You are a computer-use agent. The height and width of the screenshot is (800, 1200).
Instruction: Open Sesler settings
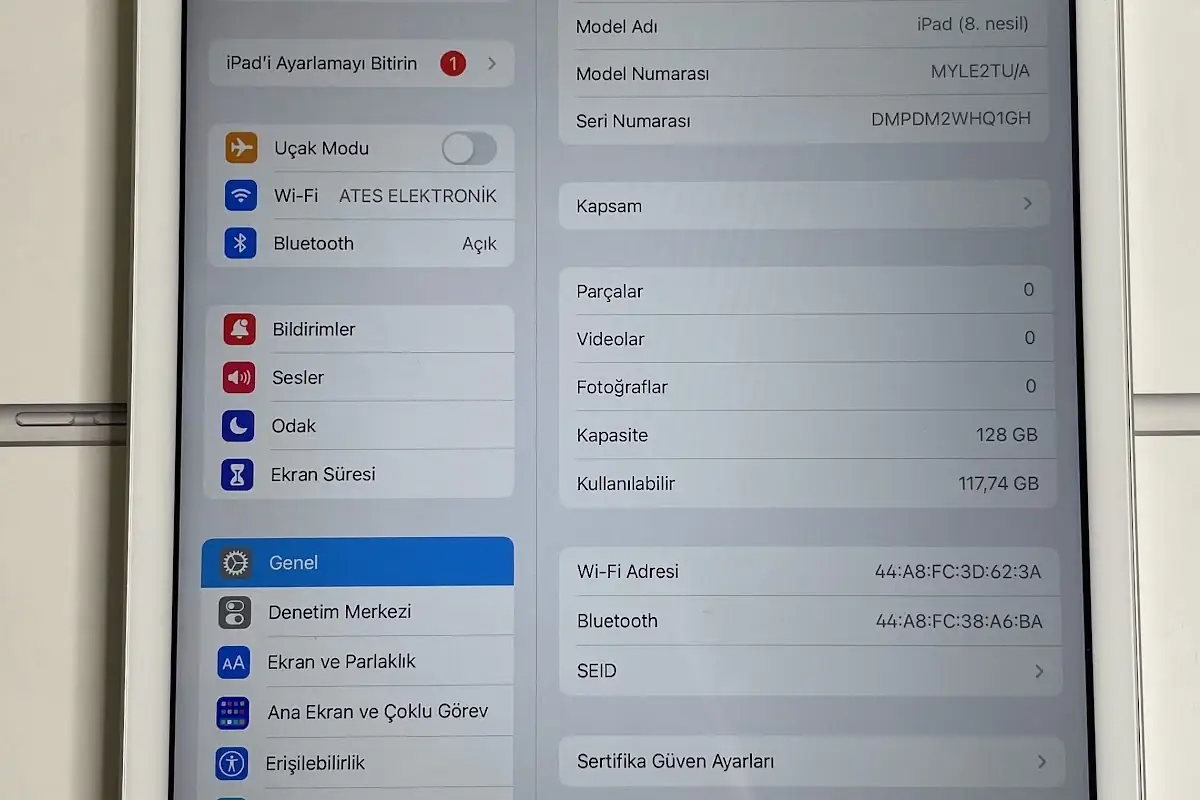tap(360, 377)
